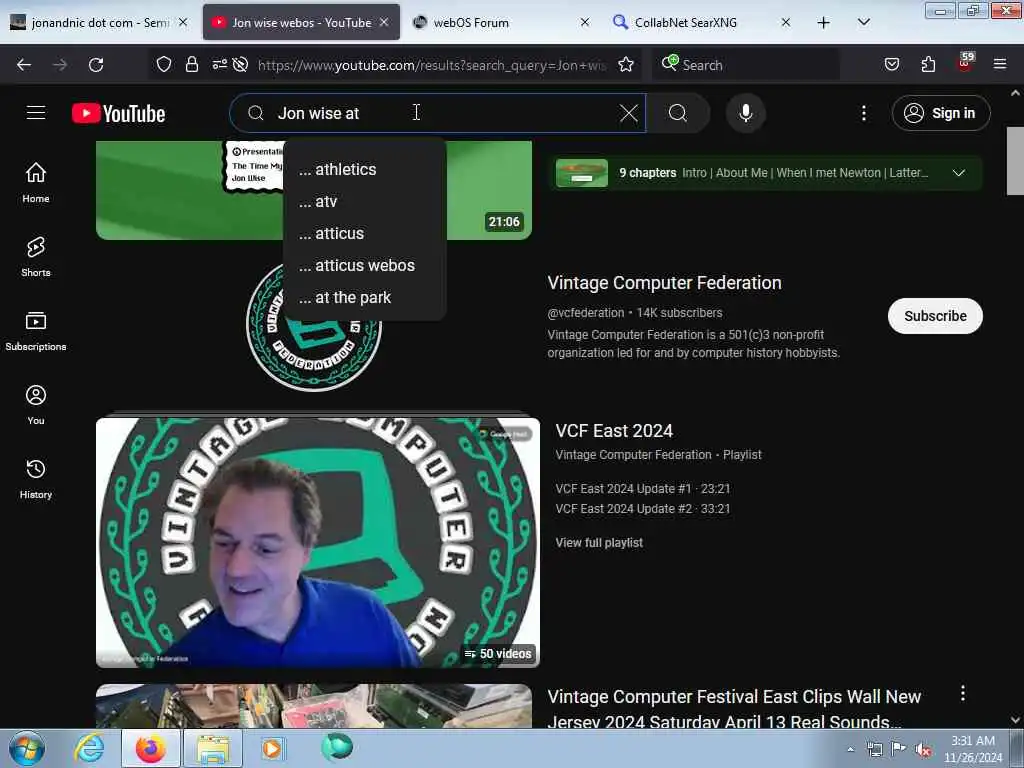
Task: Open You section in sidebar
Action: (x=36, y=405)
